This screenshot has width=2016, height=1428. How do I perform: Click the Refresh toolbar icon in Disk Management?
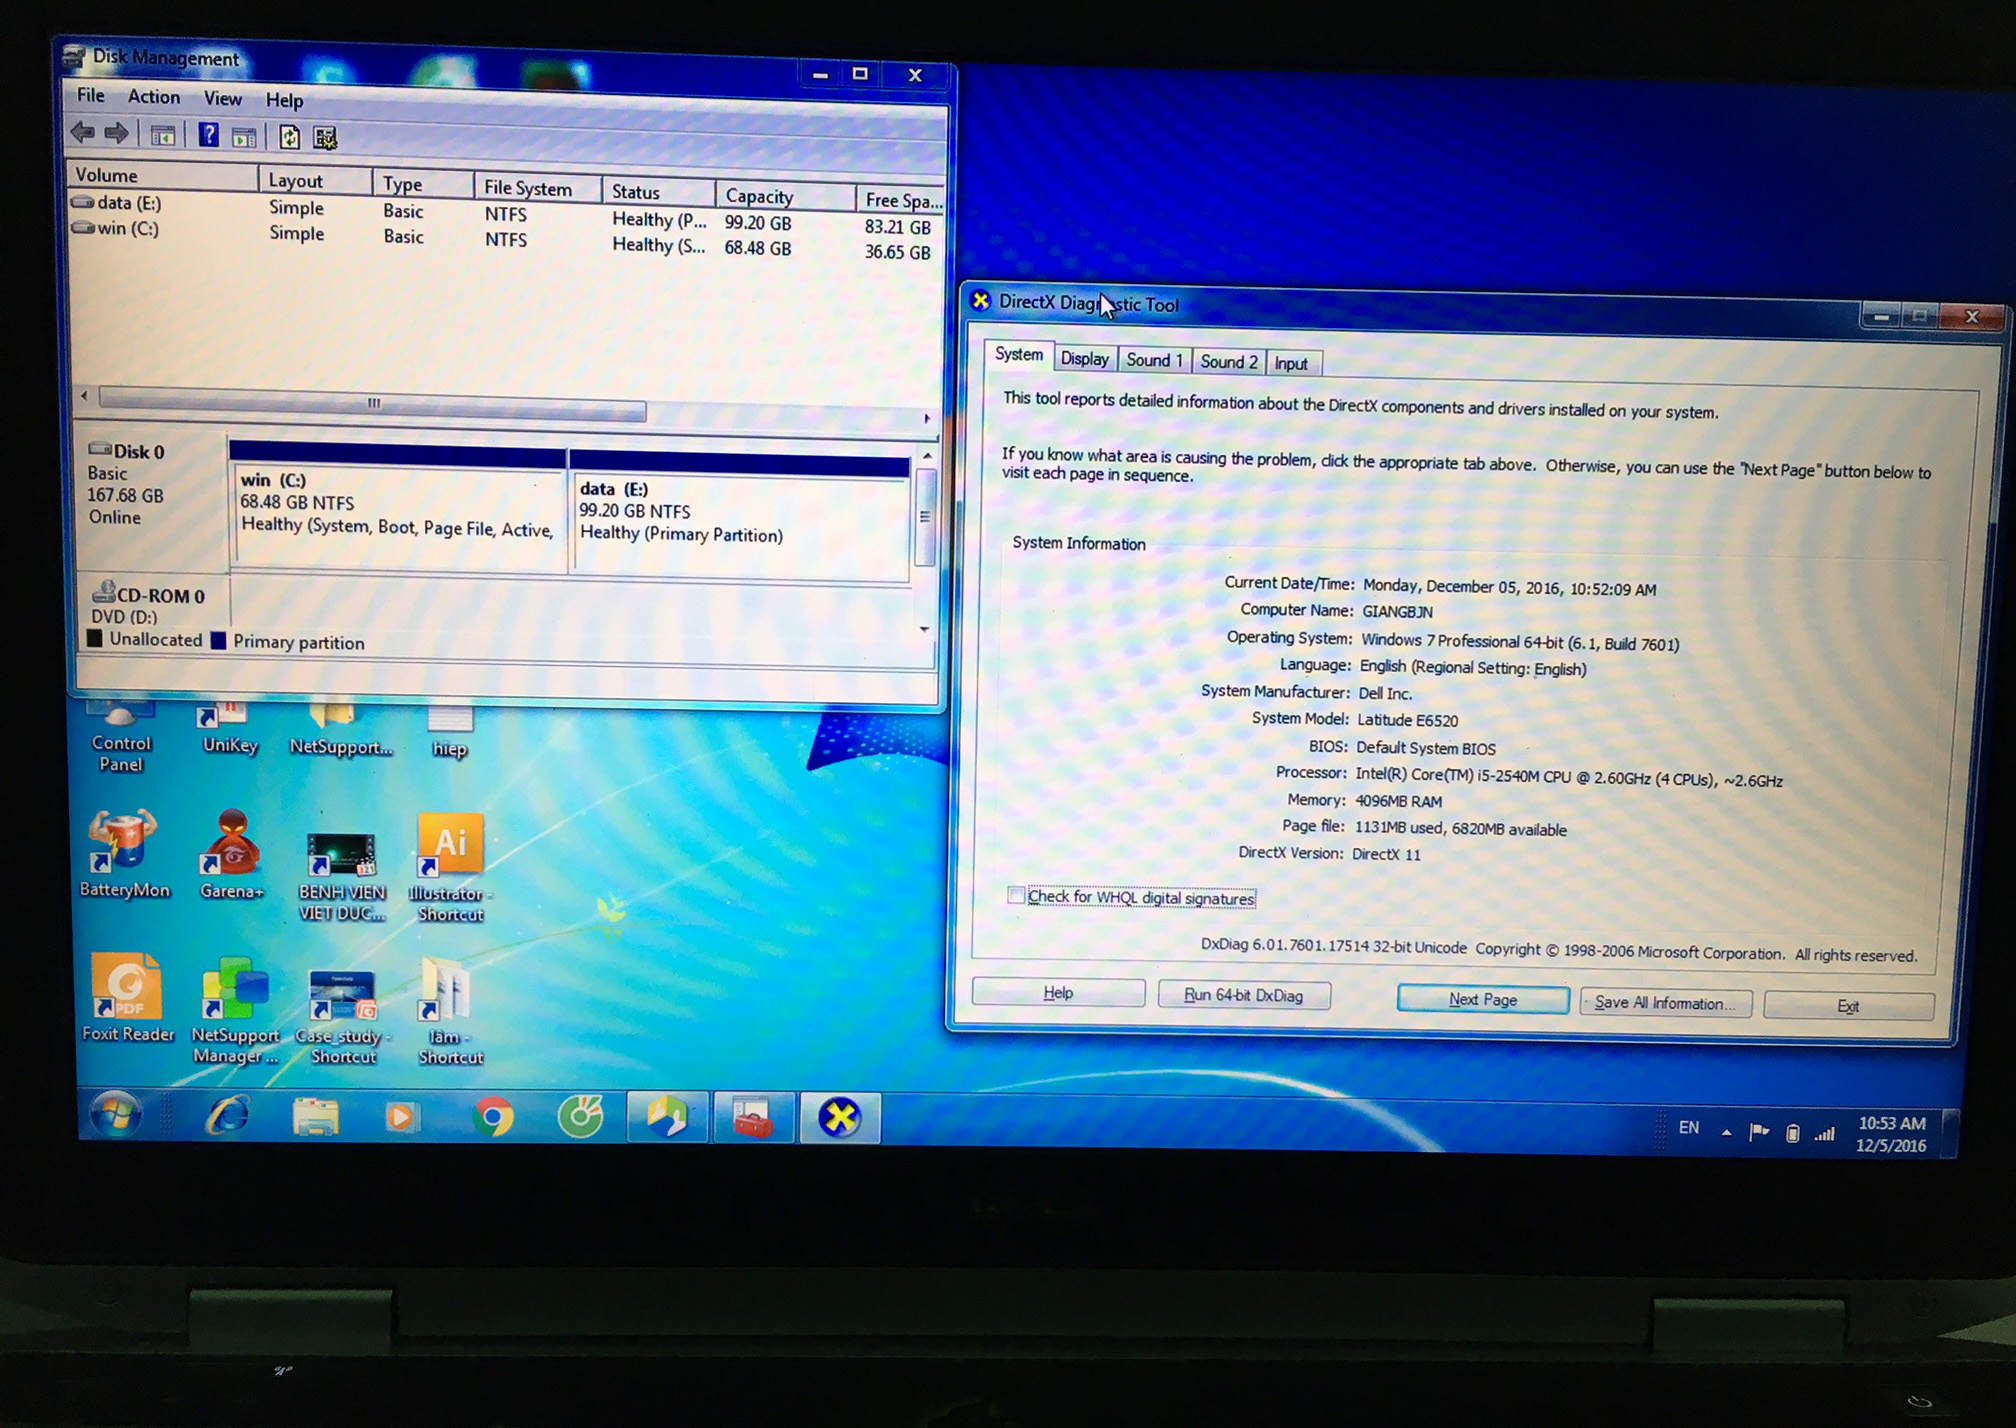tap(289, 137)
